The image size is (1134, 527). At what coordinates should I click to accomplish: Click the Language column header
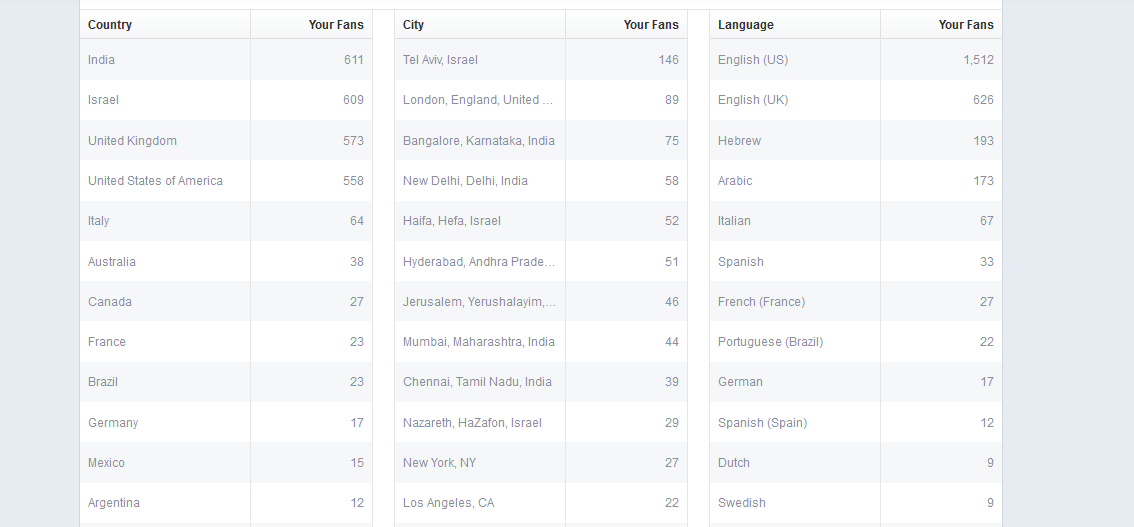(746, 25)
